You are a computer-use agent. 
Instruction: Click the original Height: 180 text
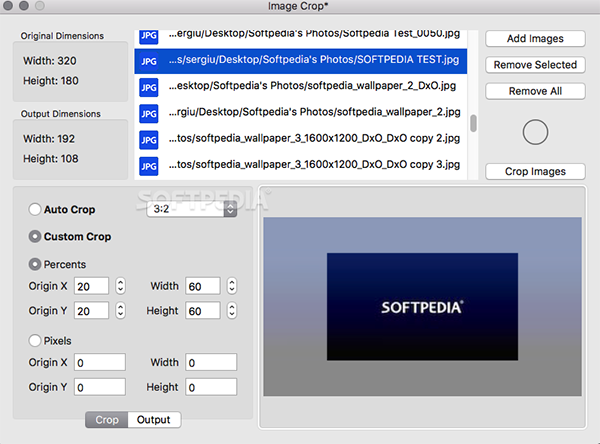point(51,81)
